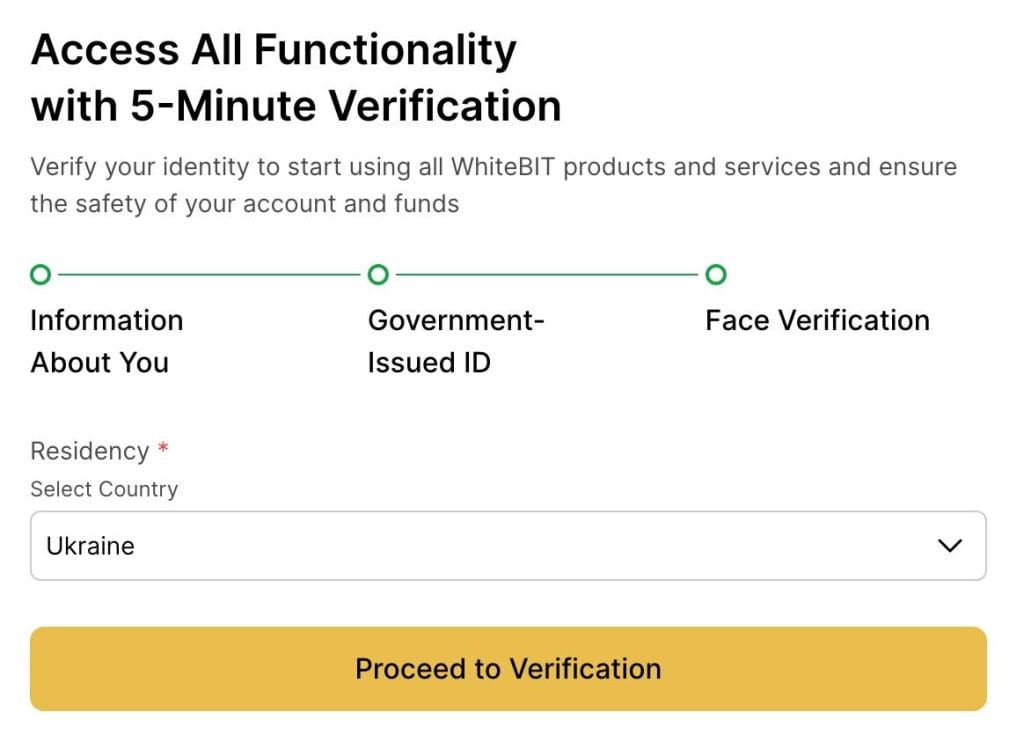This screenshot has height=742, width=1024.
Task: Open the Select Country dropdown
Action: pos(510,545)
